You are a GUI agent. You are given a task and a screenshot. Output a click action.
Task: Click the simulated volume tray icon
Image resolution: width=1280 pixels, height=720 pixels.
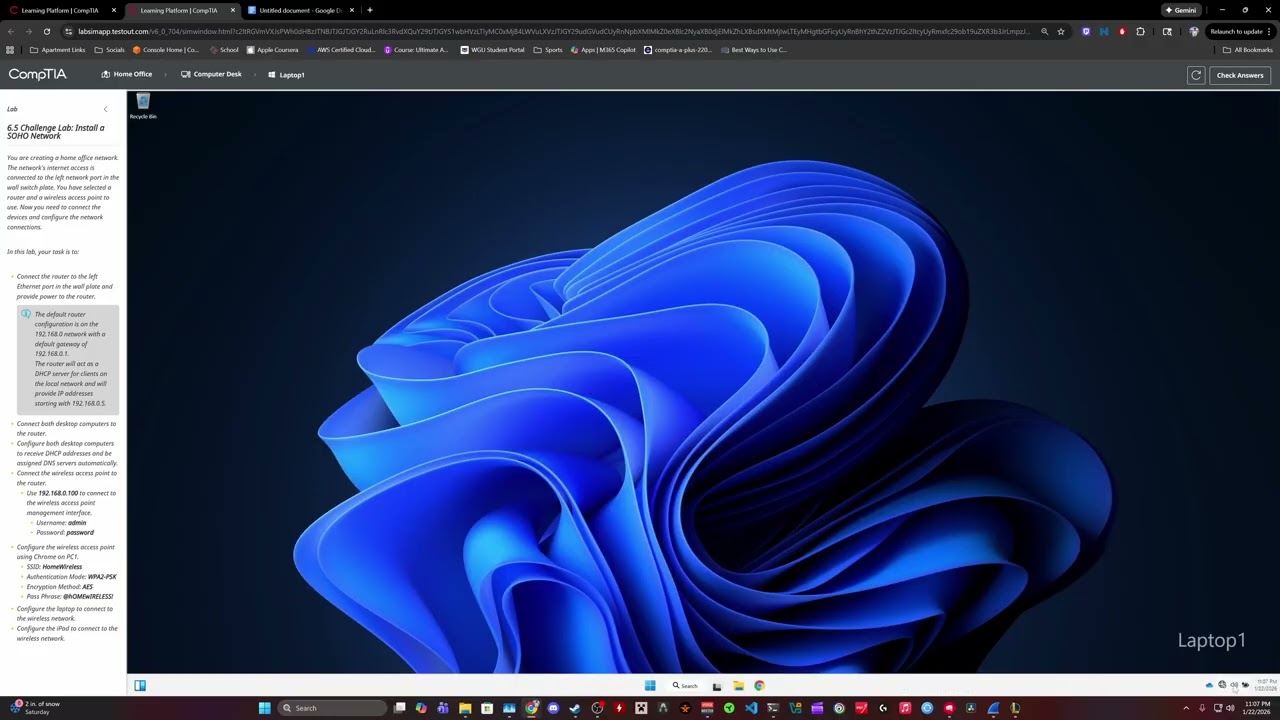point(1234,685)
